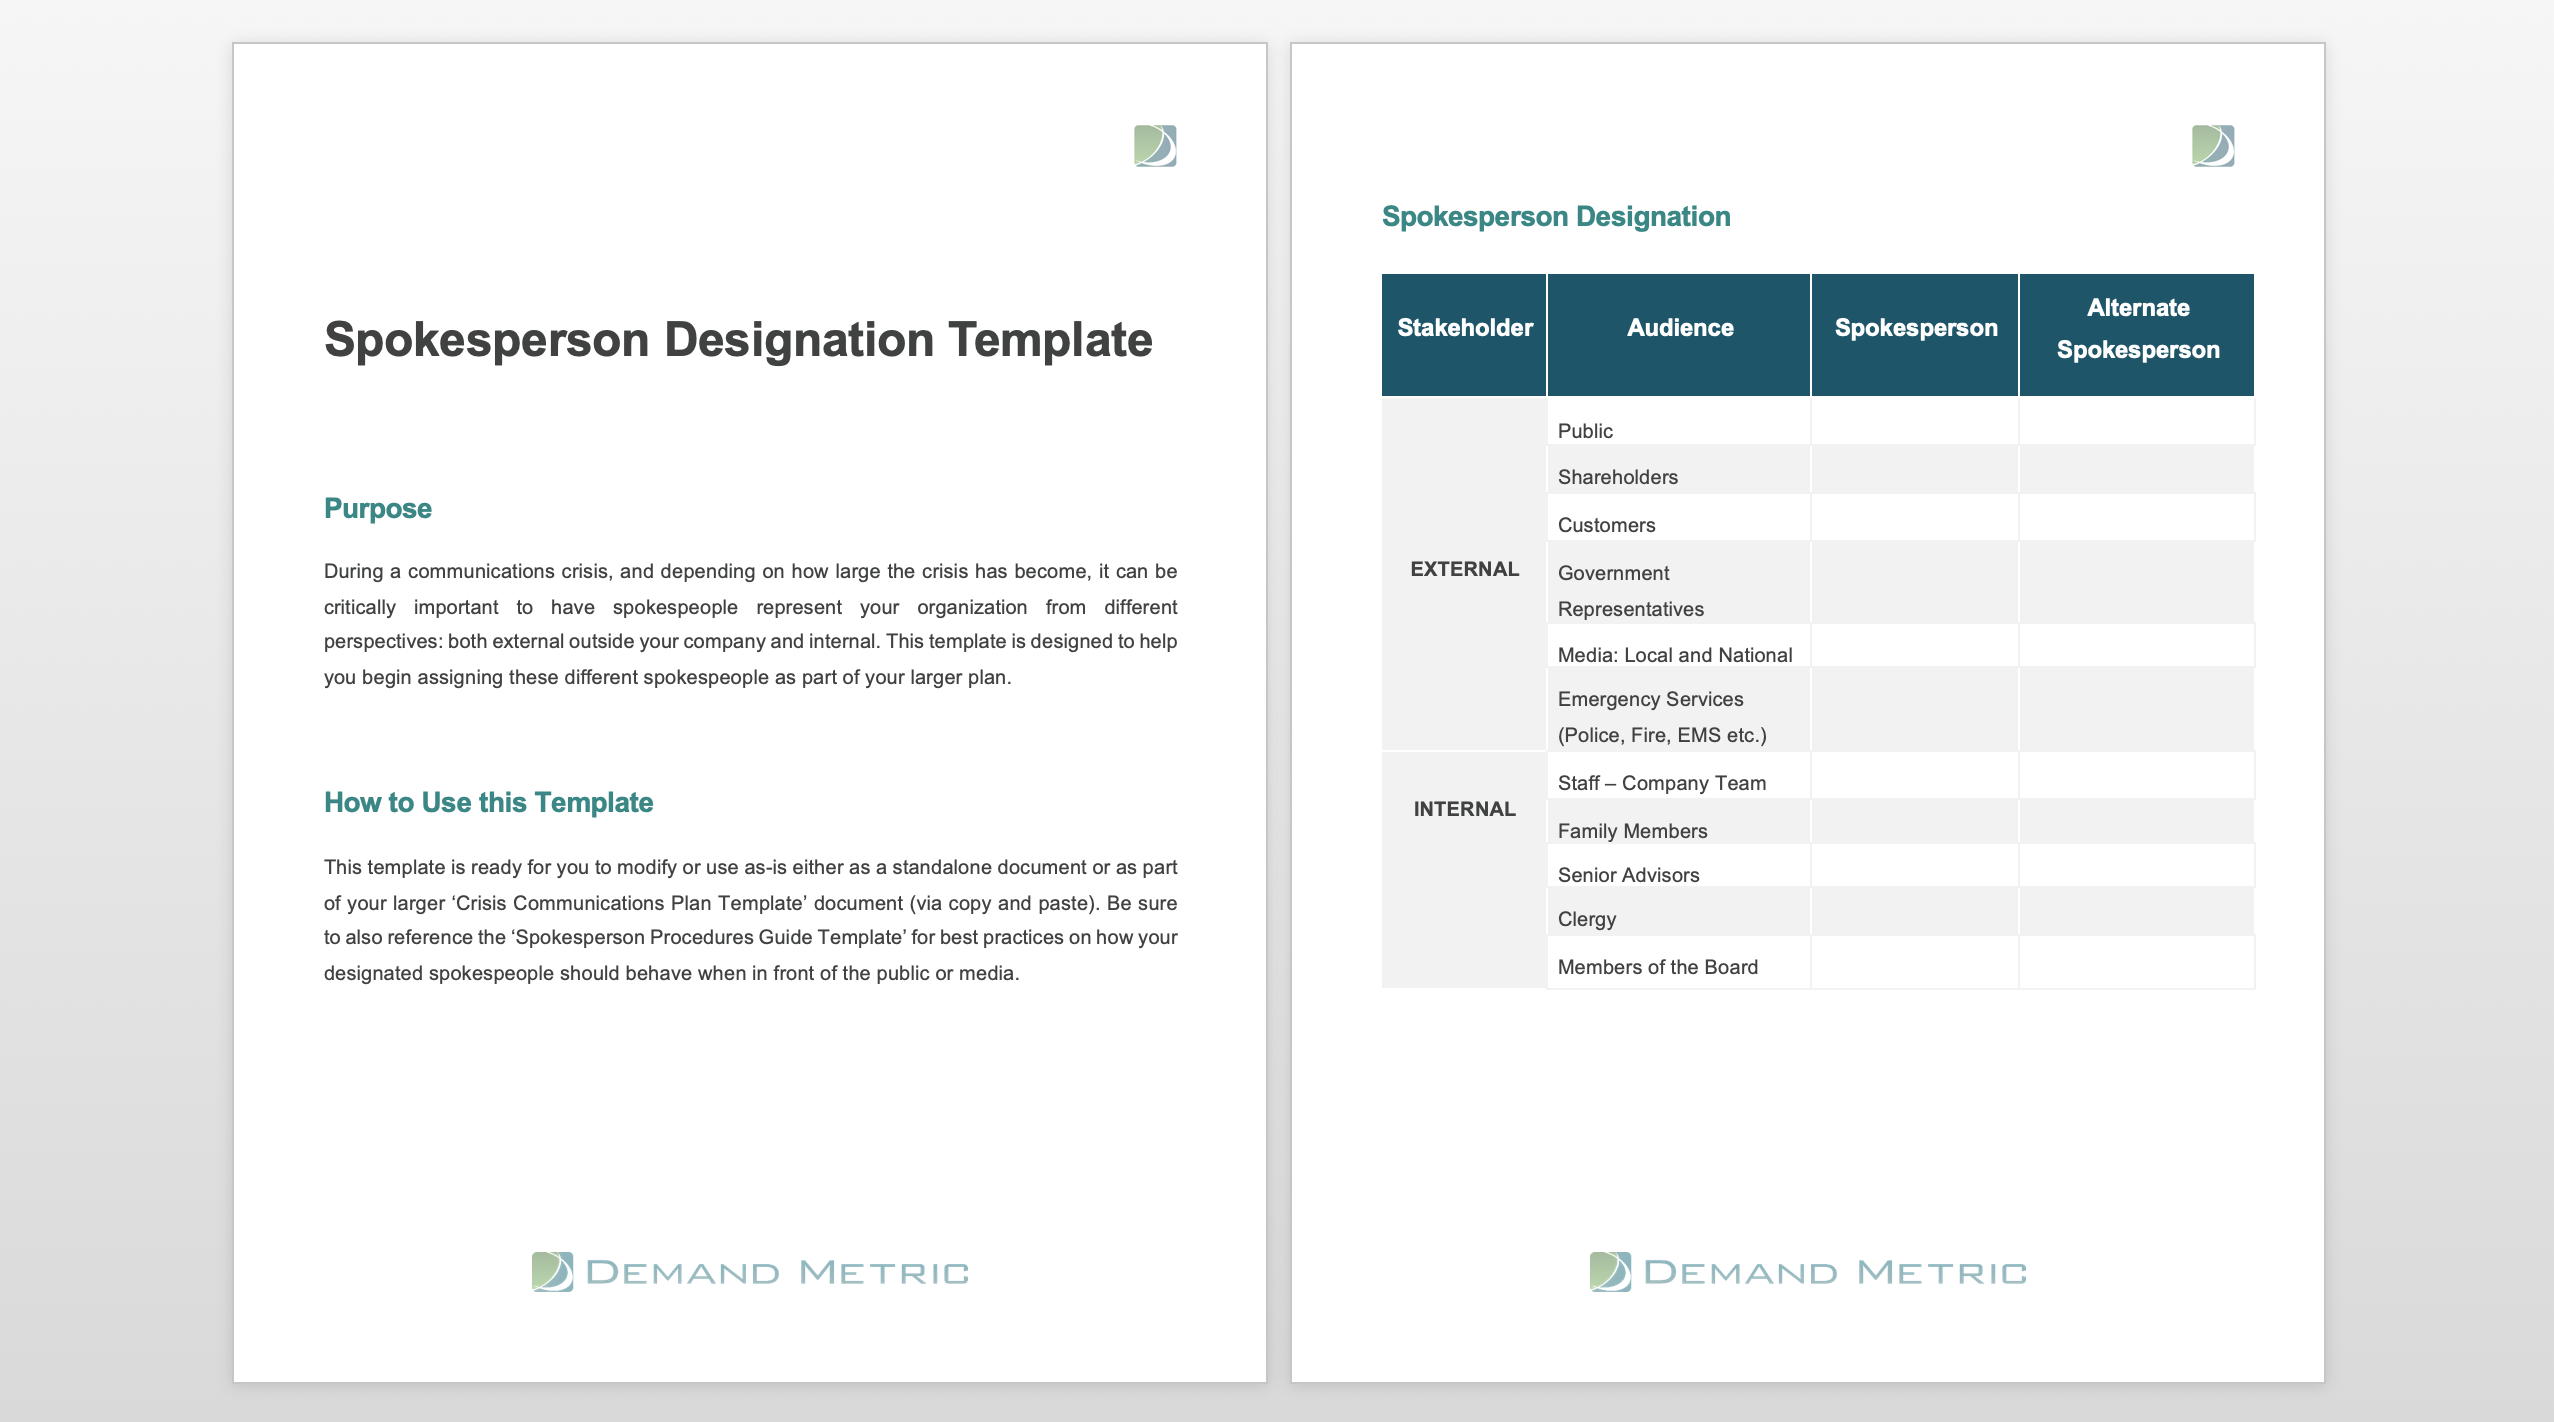Click the 'INTERNAL' stakeholder cell

1464,870
